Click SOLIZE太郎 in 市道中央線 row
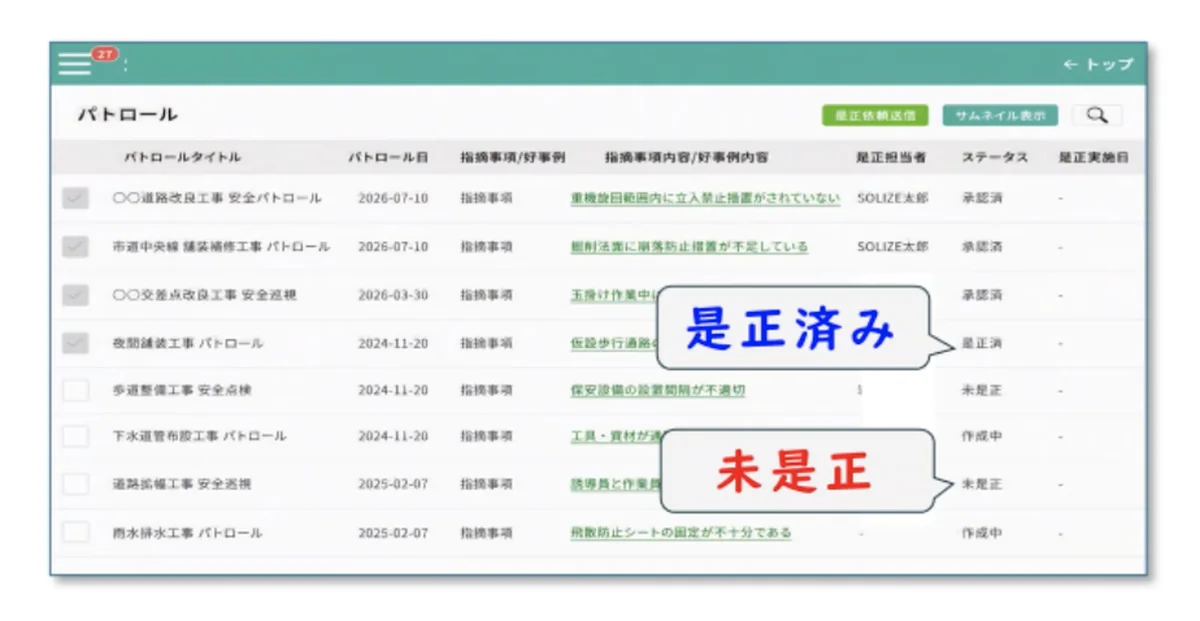This screenshot has height=621, width=1200. 893,247
